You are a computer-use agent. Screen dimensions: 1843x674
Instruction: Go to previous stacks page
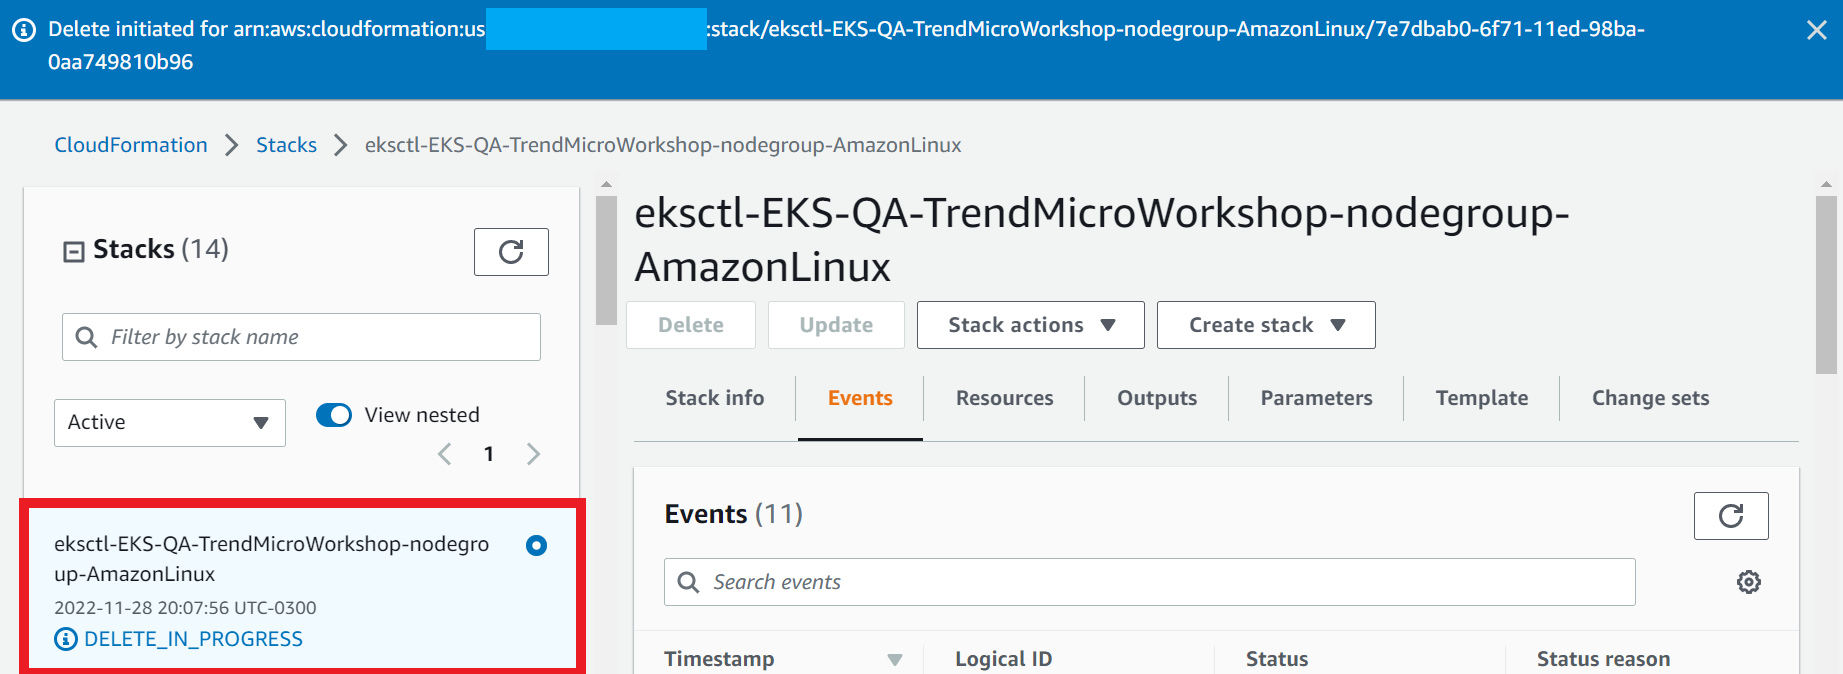click(445, 454)
